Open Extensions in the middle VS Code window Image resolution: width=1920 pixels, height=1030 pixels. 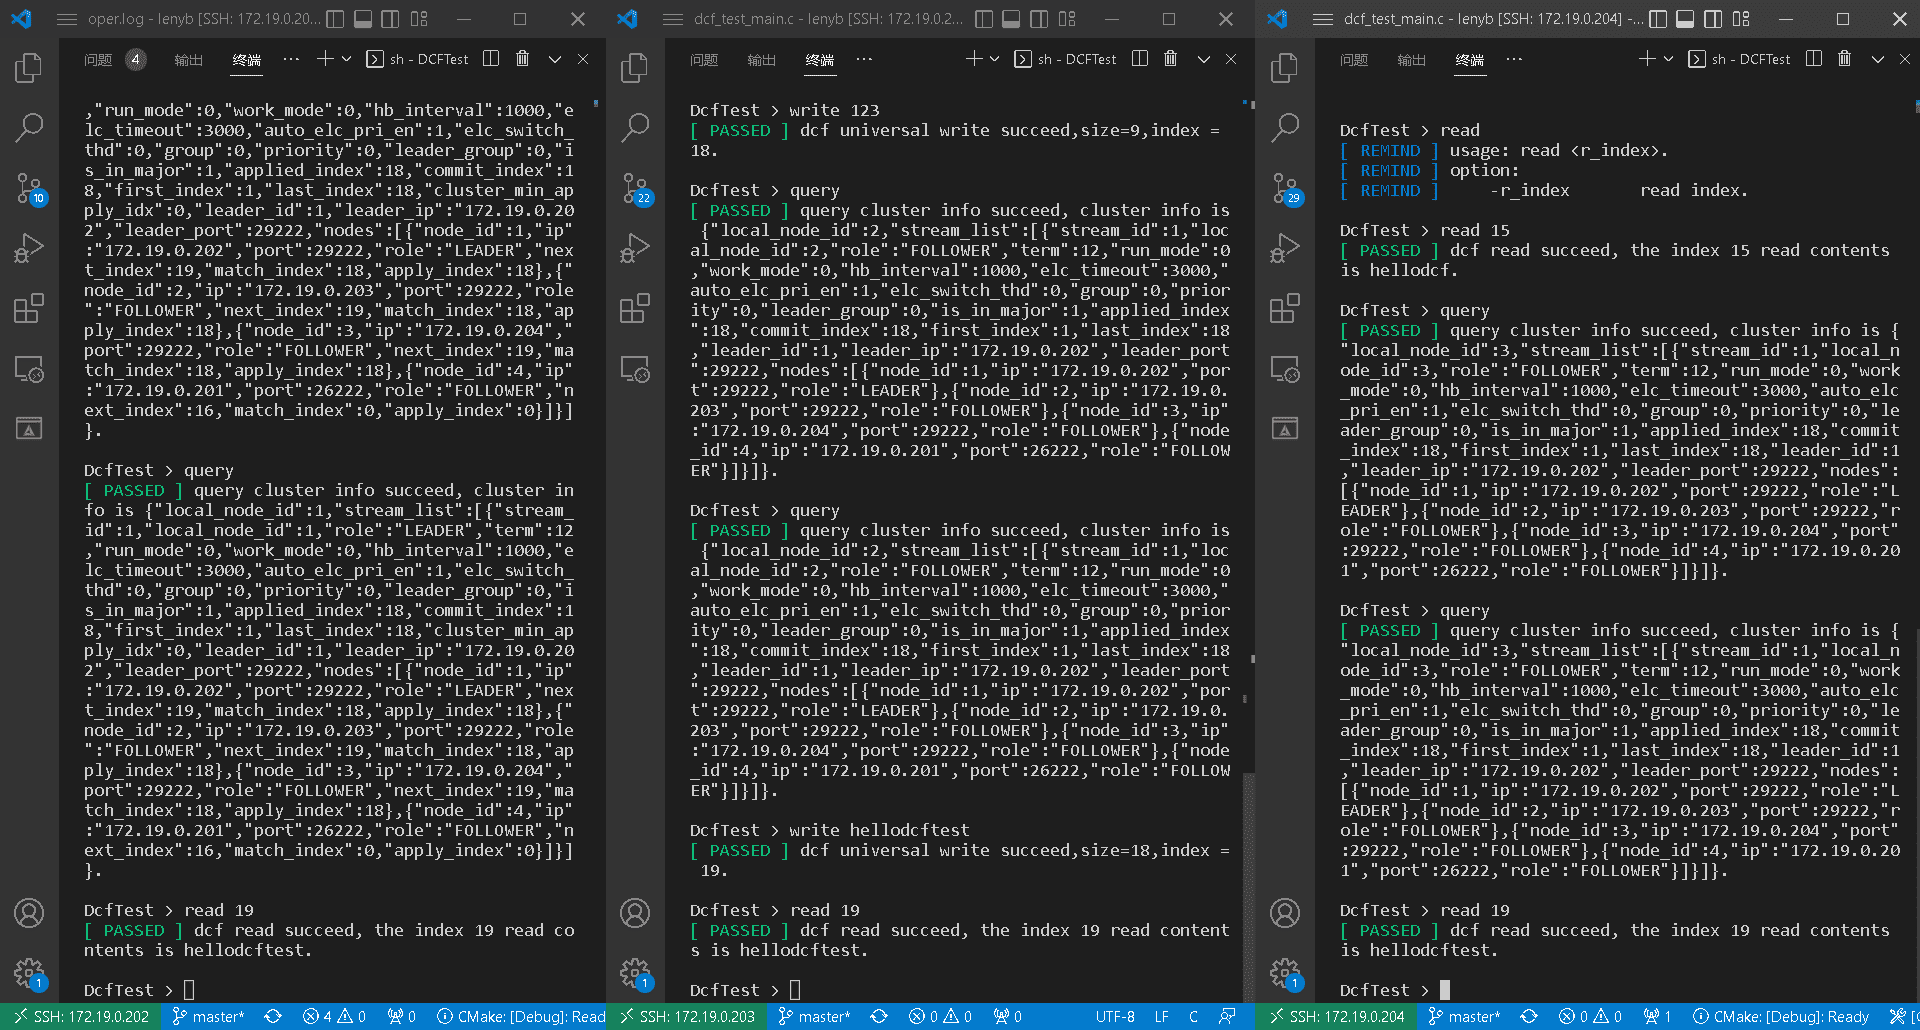635,308
